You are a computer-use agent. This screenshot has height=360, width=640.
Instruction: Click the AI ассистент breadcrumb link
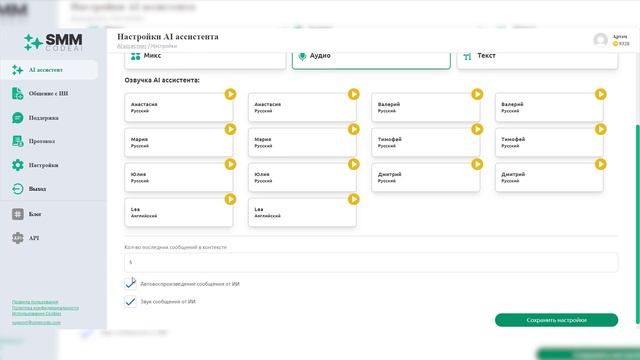pyautogui.click(x=131, y=46)
